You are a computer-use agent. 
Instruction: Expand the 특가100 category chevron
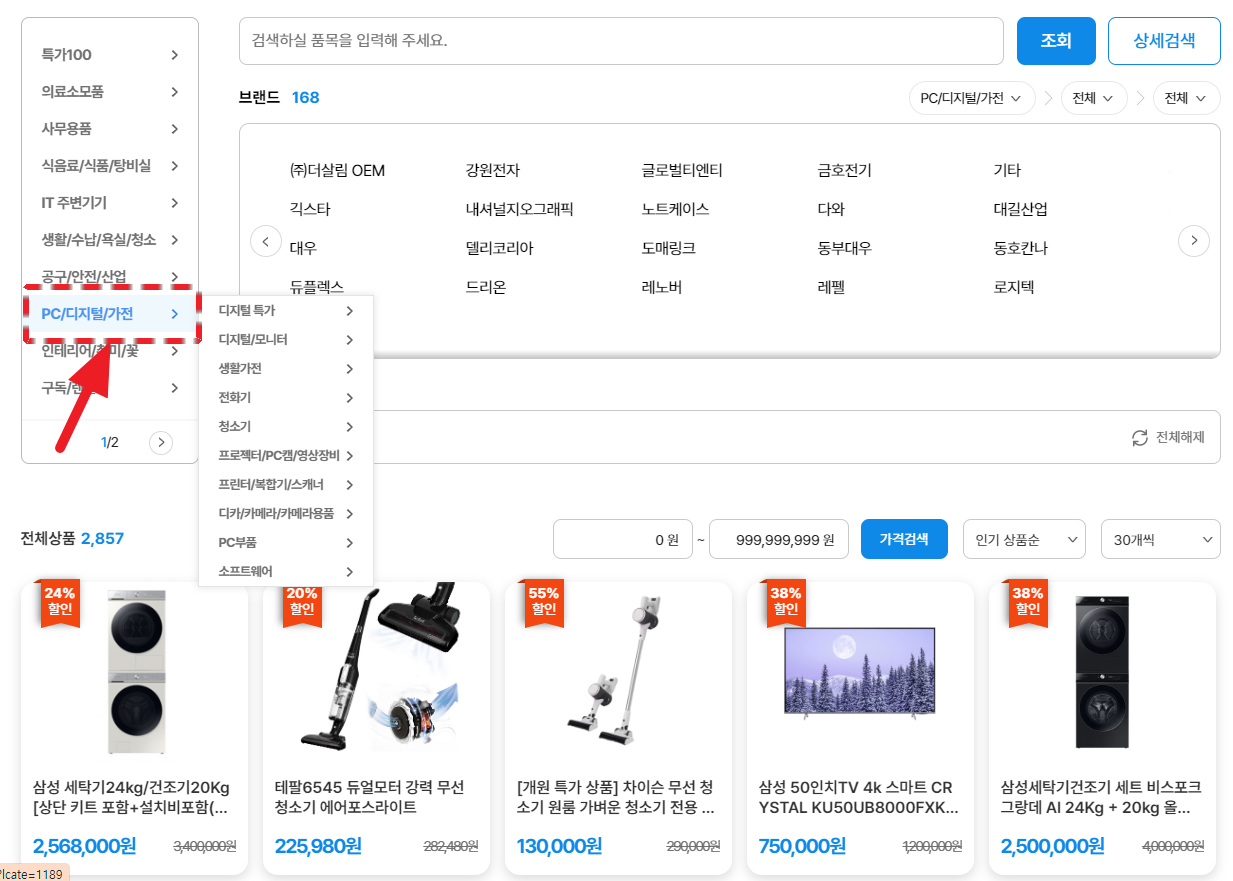[174, 55]
